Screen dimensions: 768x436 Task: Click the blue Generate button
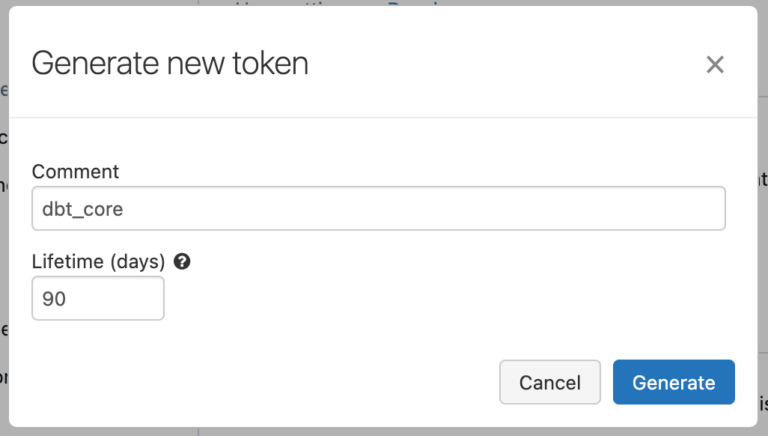coord(673,382)
